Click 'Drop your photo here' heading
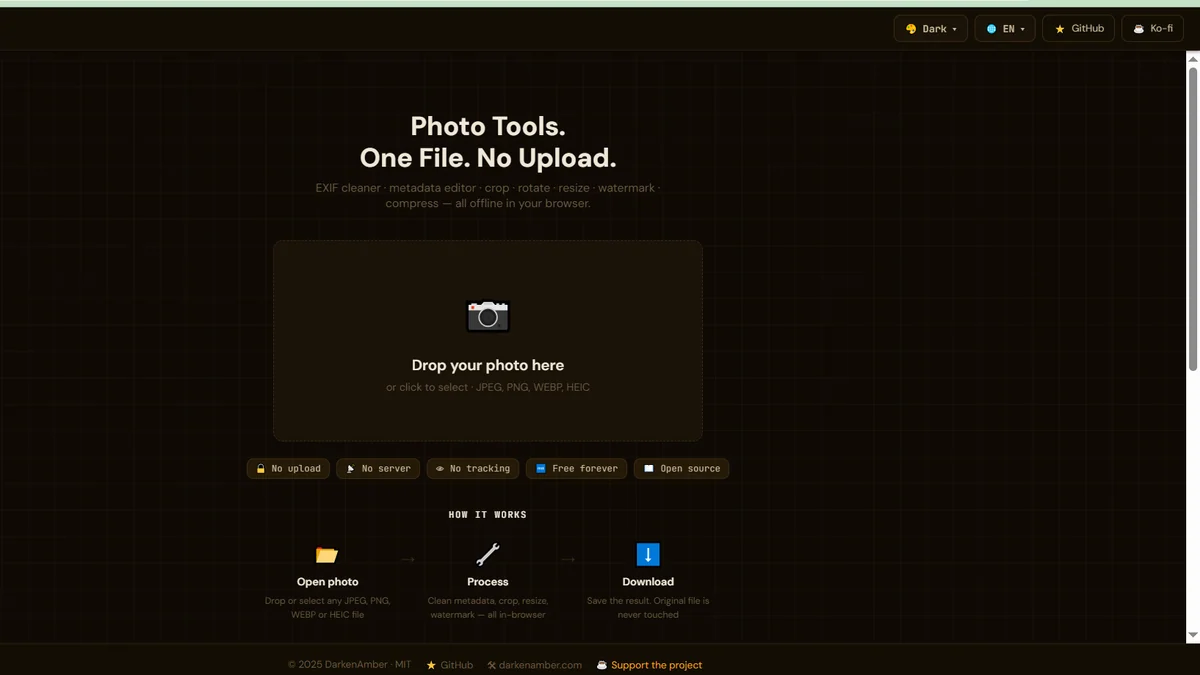The height and width of the screenshot is (675, 1200). [488, 365]
